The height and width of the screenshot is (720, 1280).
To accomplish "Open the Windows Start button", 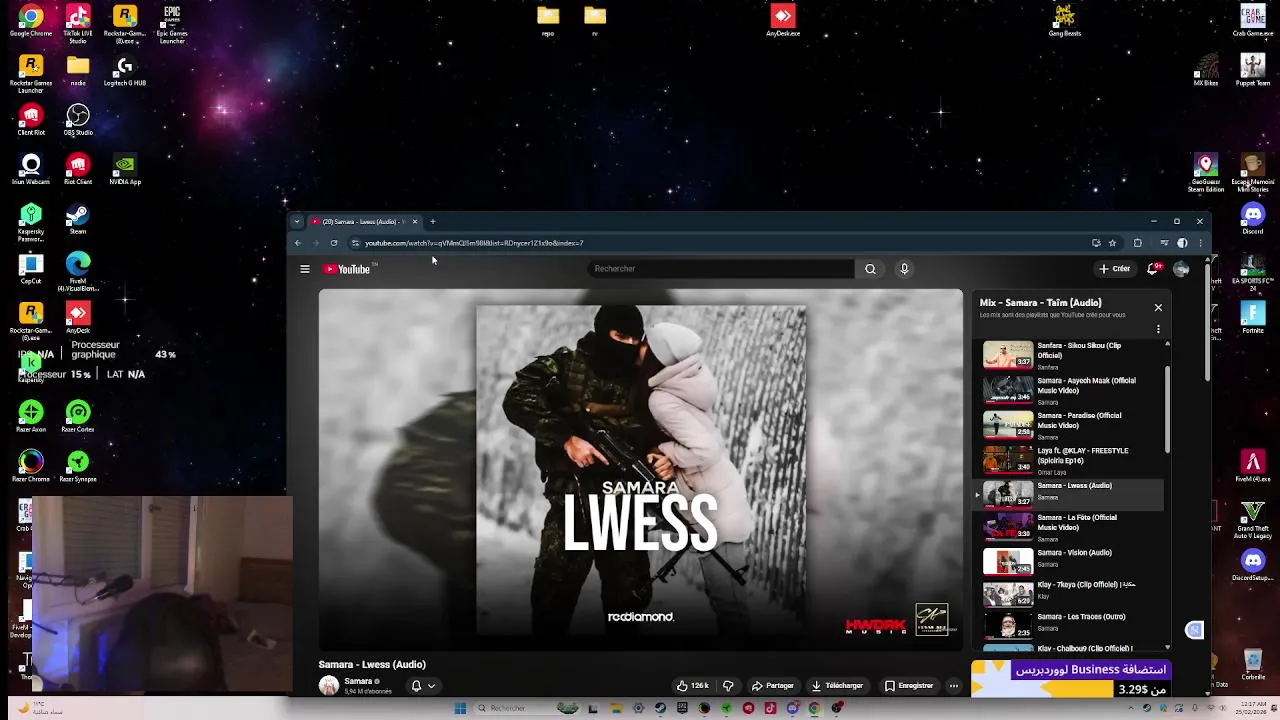I will (x=460, y=708).
